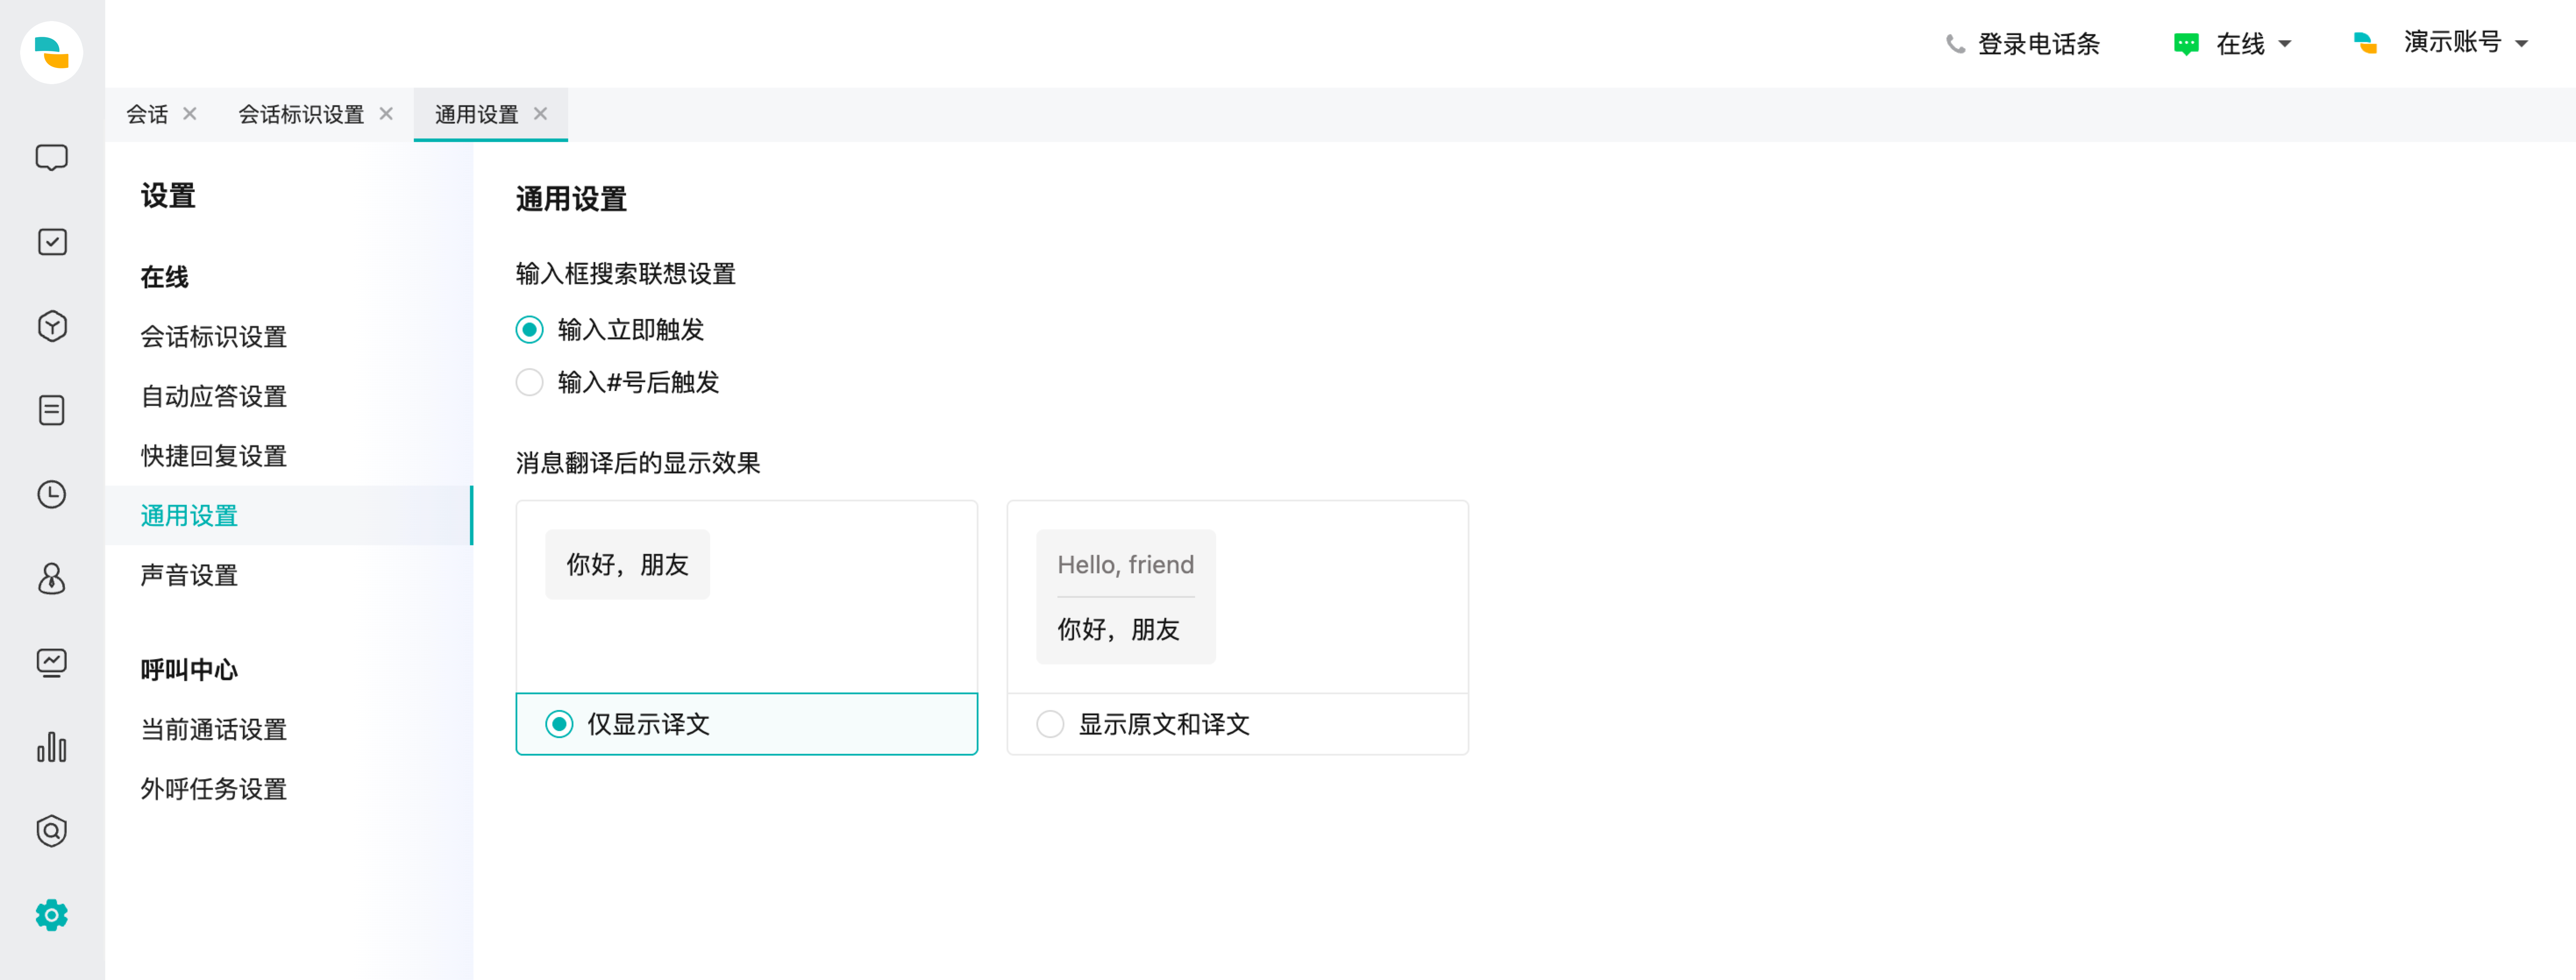Image resolution: width=2576 pixels, height=980 pixels.
Task: Select the task checkbox sidebar icon
Action: [x=51, y=241]
